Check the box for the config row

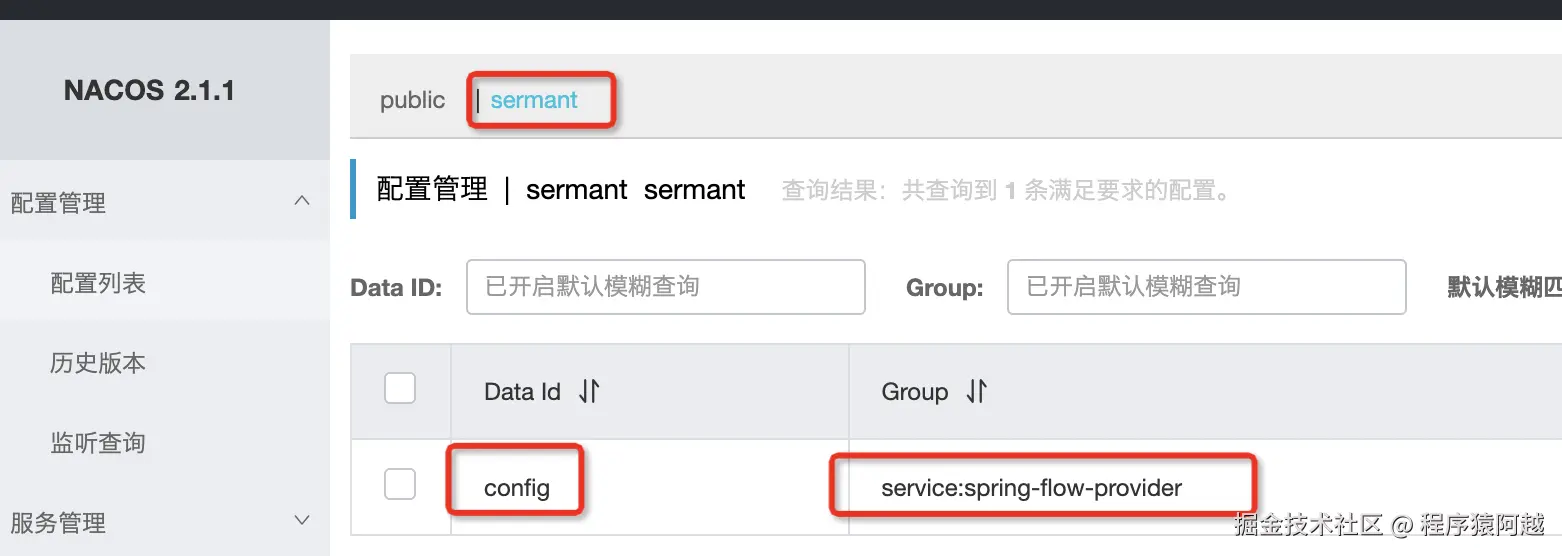tap(400, 485)
